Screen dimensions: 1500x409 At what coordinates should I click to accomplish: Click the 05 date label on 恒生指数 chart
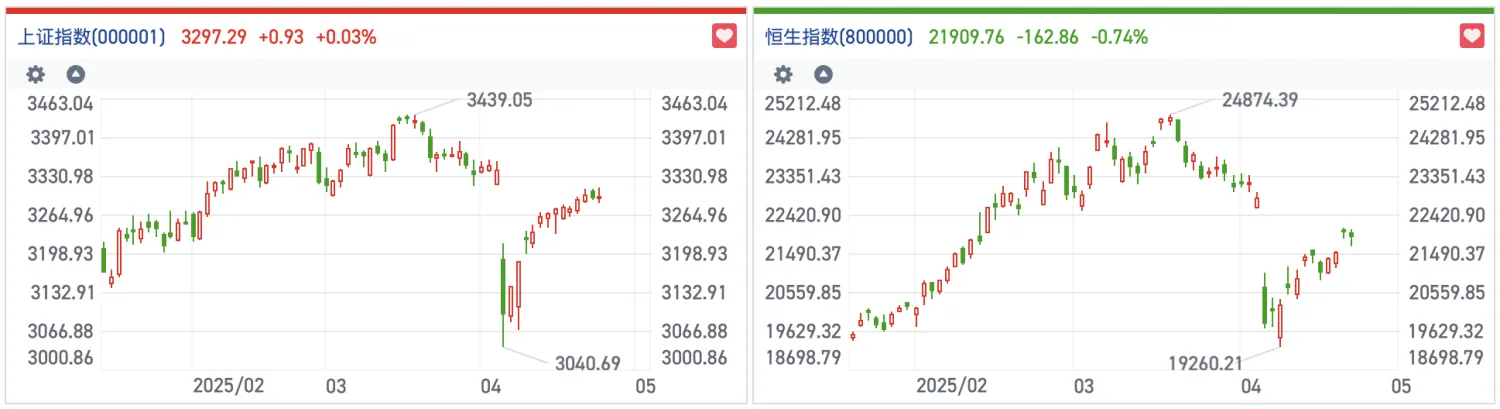[x=1400, y=386]
